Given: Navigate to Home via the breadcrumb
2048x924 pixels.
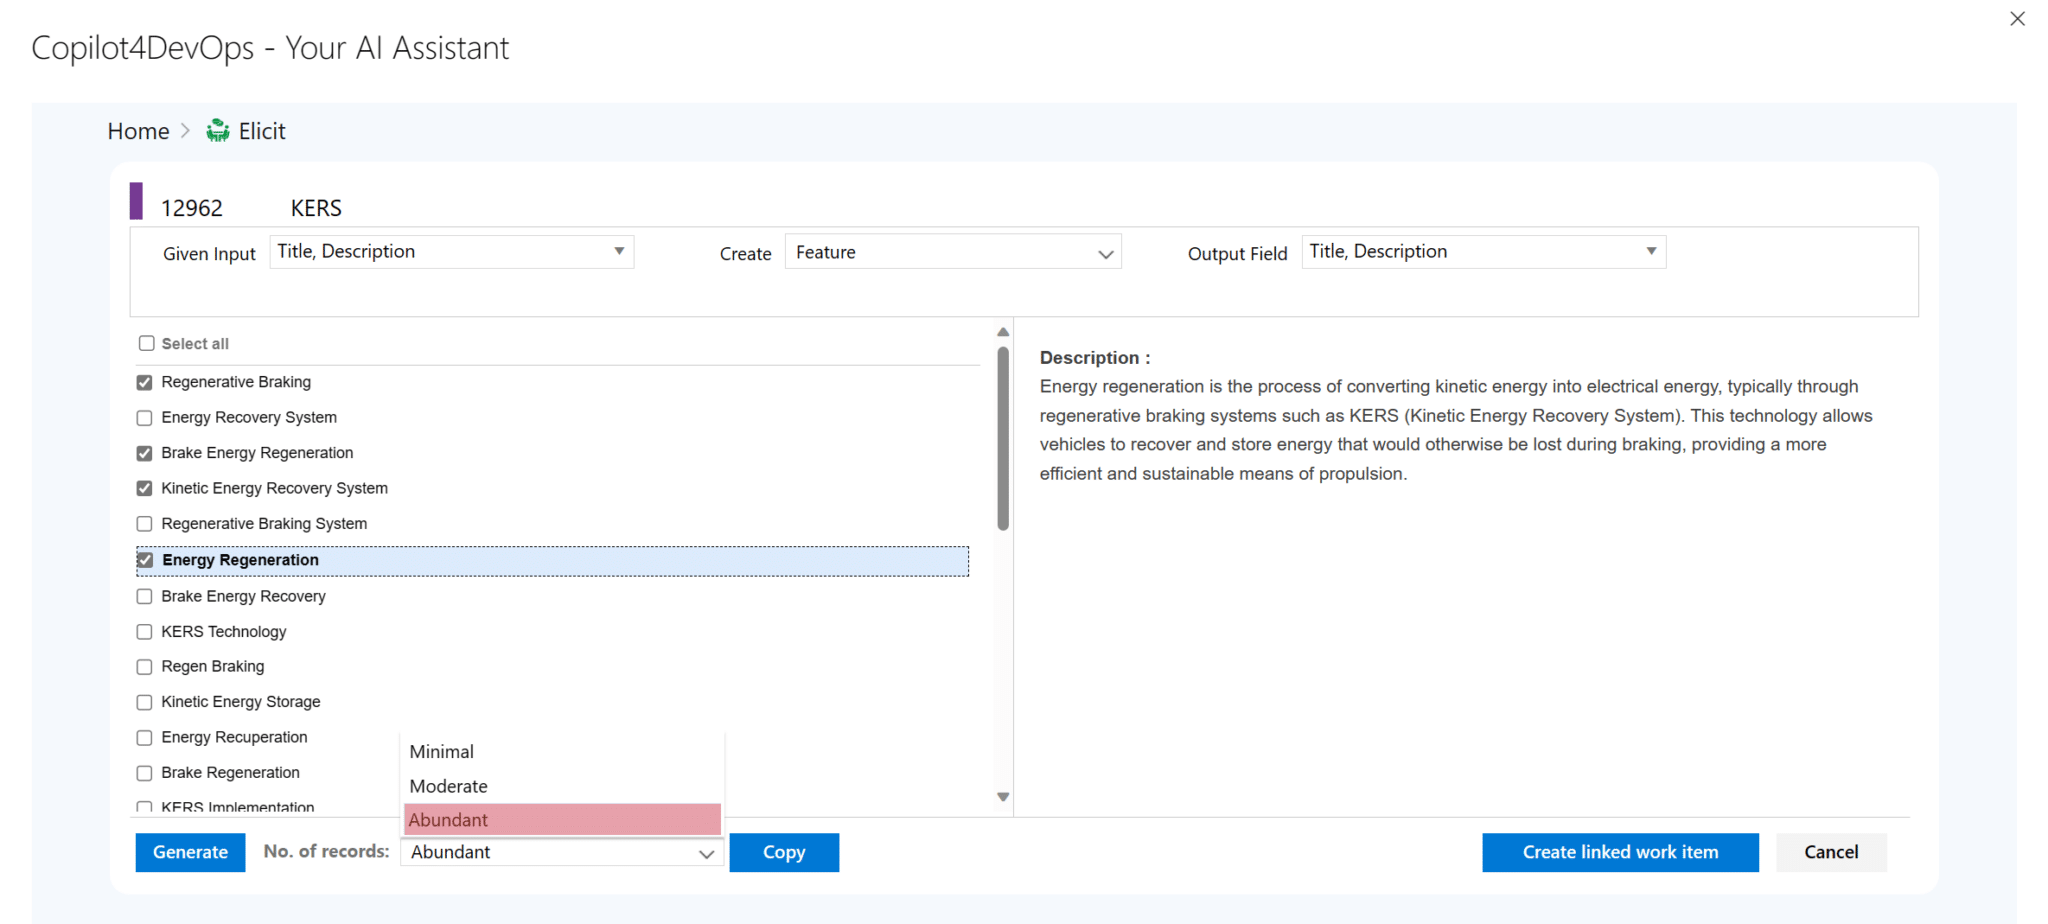Looking at the screenshot, I should 138,130.
